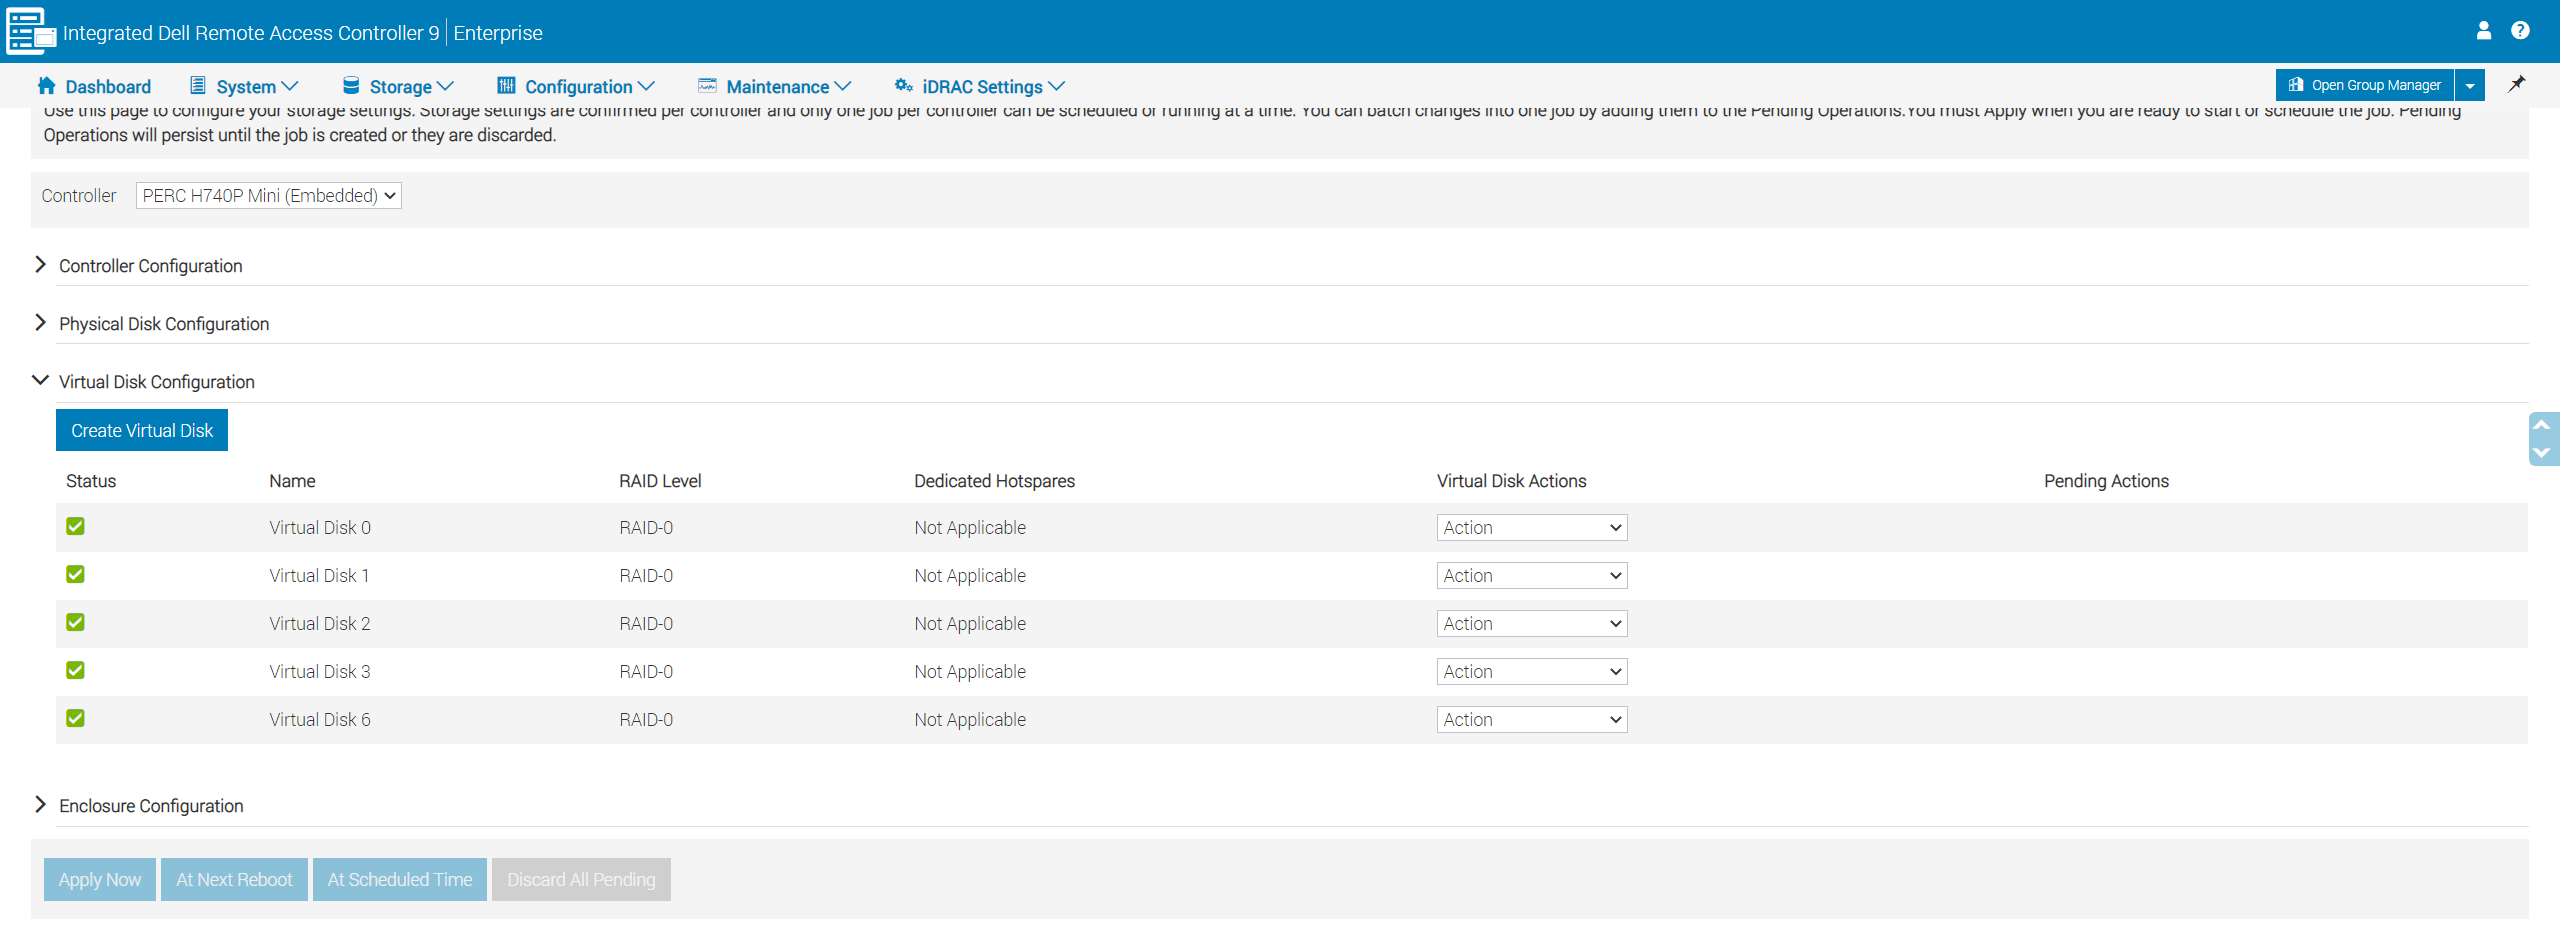Click the pin icon in the navigation bar

click(2517, 84)
